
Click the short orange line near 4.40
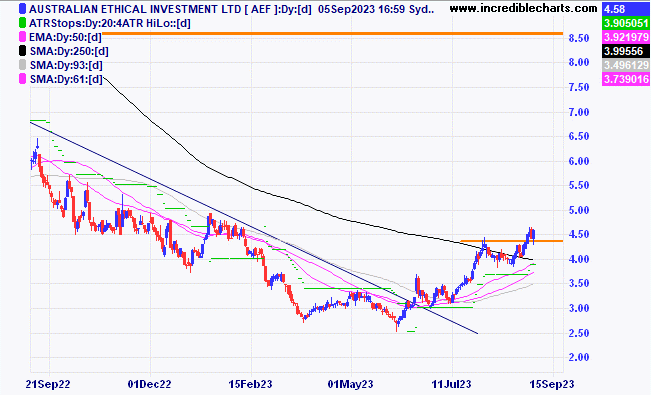pos(512,241)
